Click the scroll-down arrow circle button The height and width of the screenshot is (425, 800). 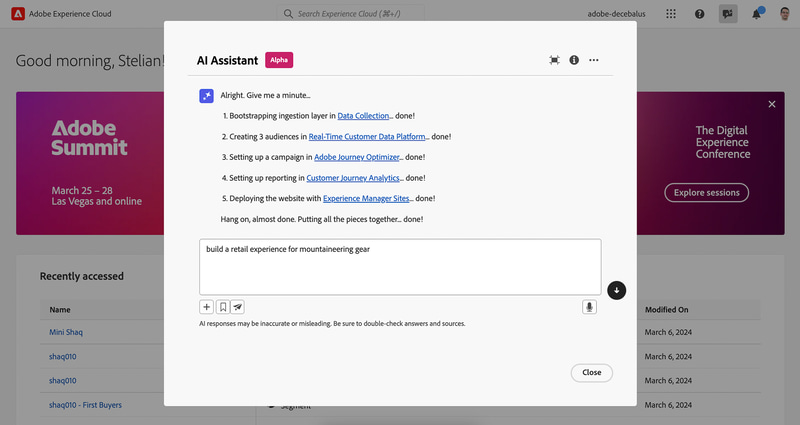tap(616, 290)
